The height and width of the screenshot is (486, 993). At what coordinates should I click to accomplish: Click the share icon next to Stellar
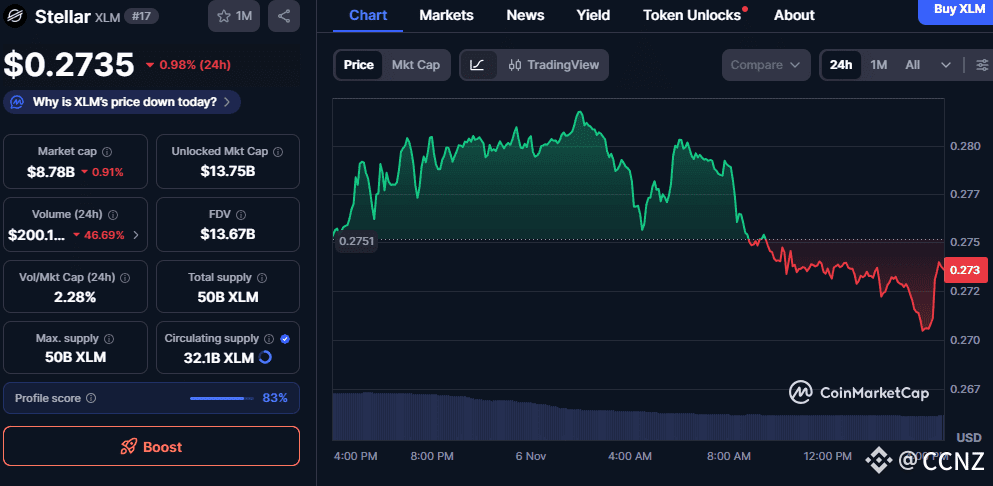coord(284,16)
